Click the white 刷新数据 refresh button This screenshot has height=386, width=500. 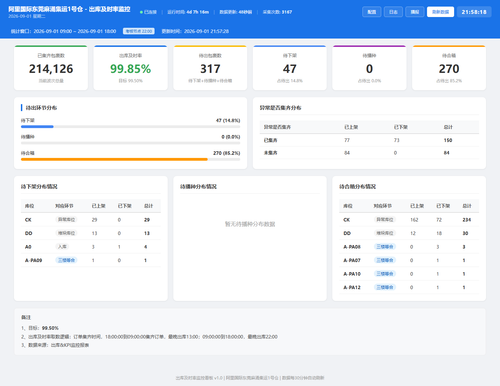point(440,12)
